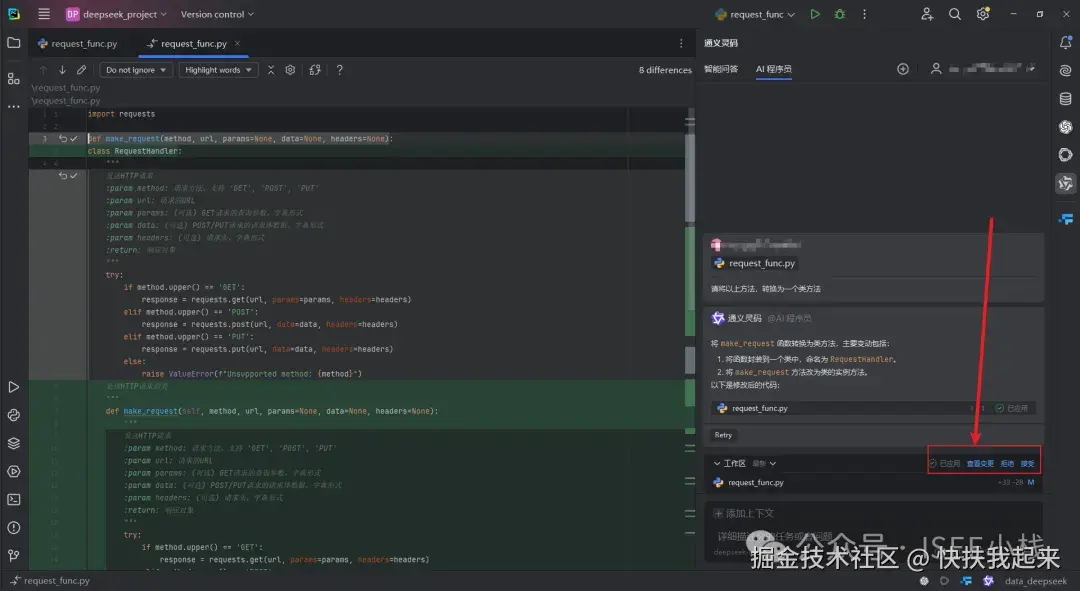Open the Do not ignore dropdown
The height and width of the screenshot is (591, 1080).
pos(136,70)
